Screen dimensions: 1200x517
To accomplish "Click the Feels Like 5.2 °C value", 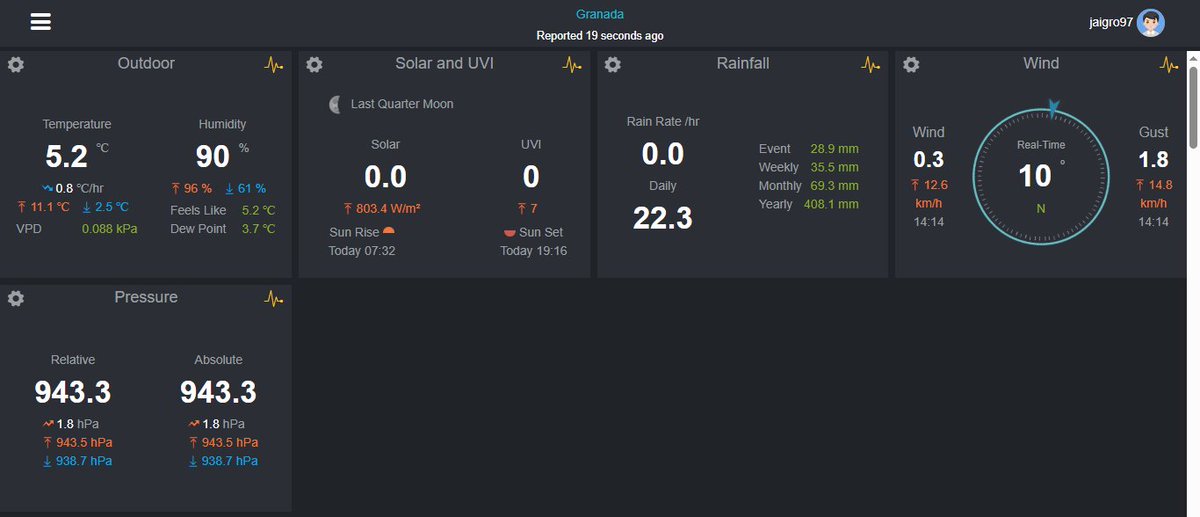I will [258, 211].
